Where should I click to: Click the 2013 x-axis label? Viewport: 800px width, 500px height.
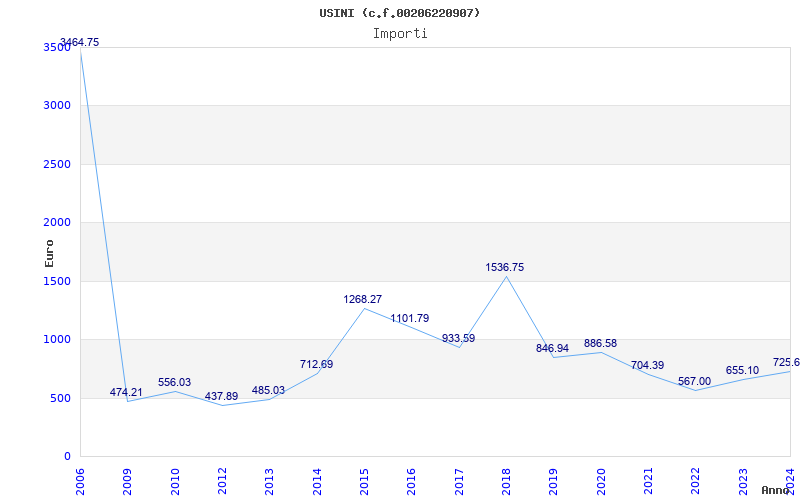(269, 482)
